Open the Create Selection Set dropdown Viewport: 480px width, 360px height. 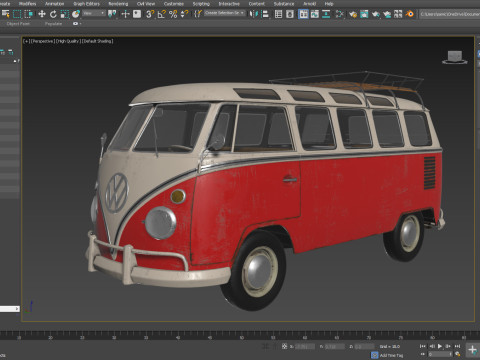coord(225,13)
